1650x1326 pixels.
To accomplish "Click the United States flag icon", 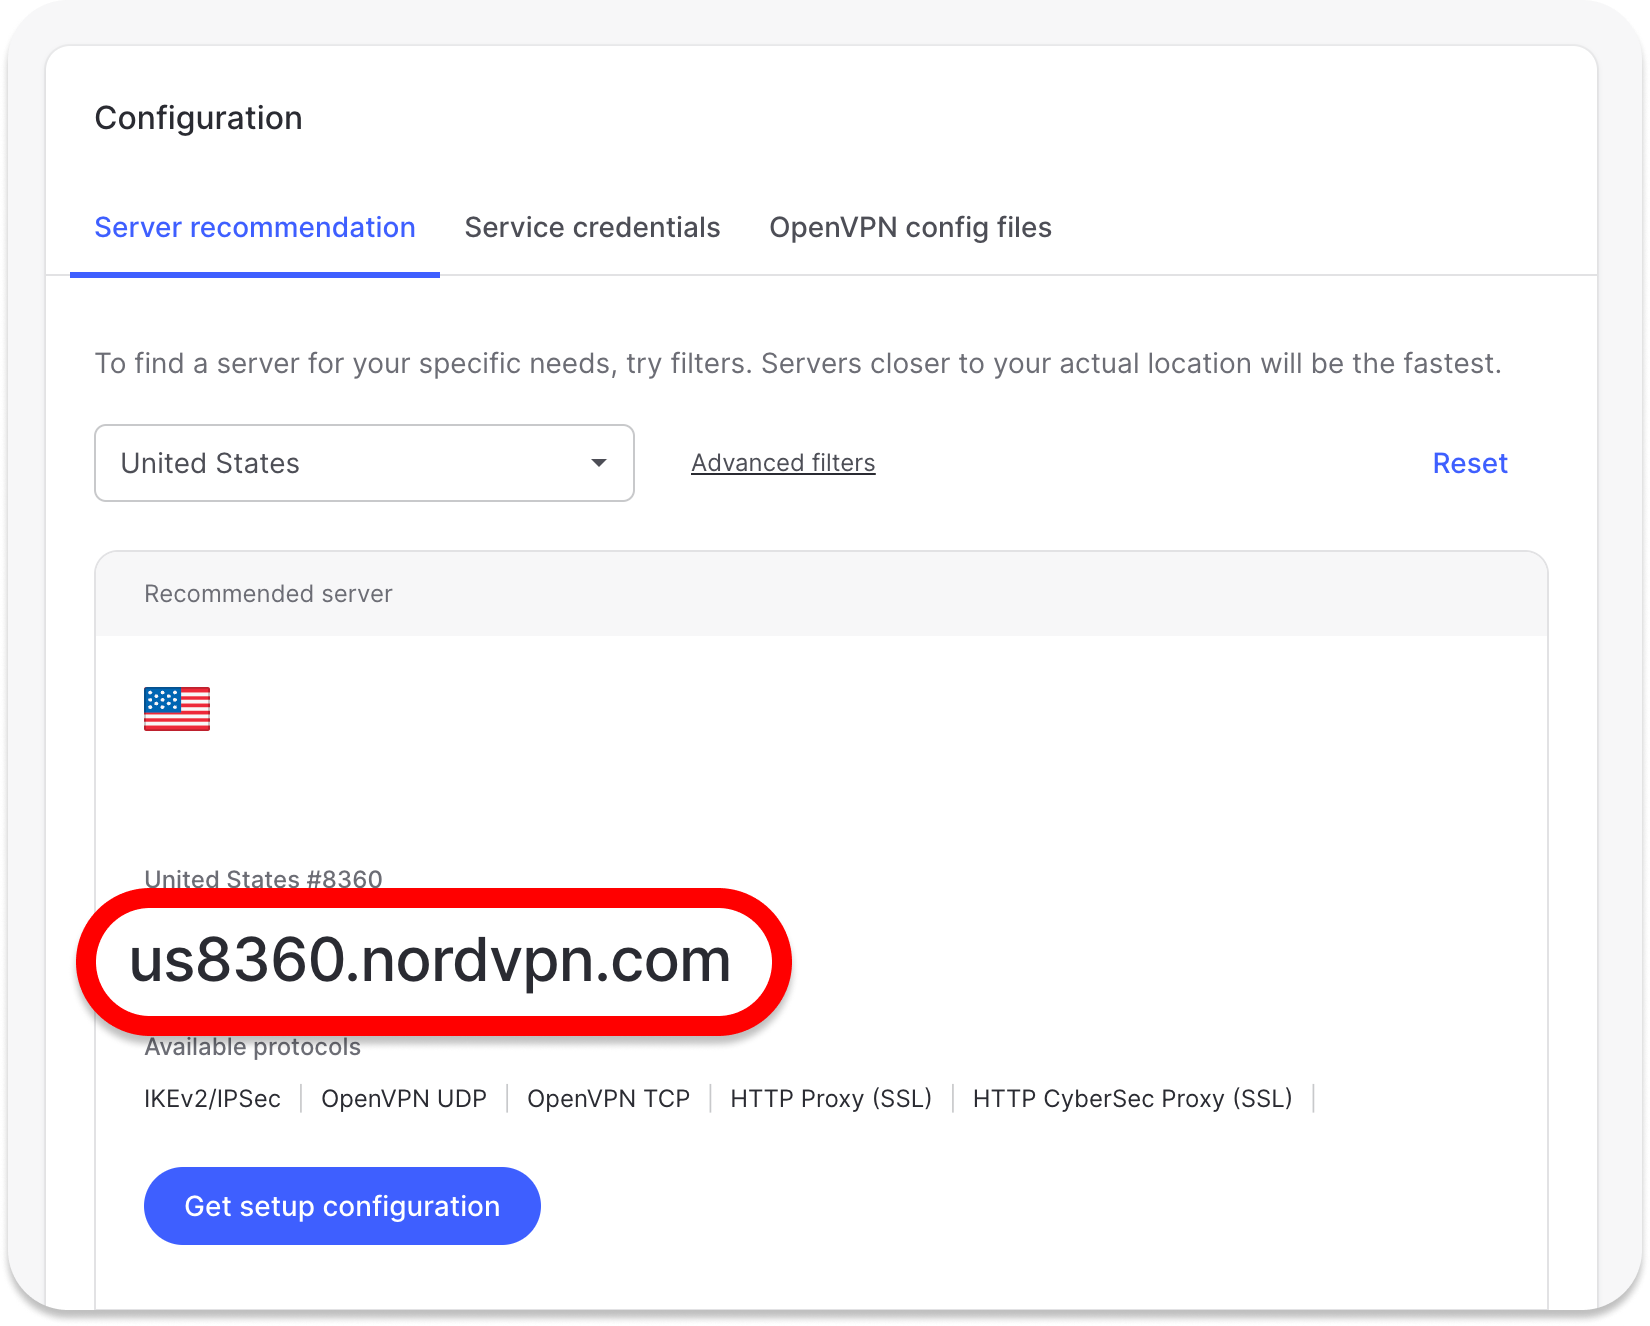I will (x=177, y=709).
